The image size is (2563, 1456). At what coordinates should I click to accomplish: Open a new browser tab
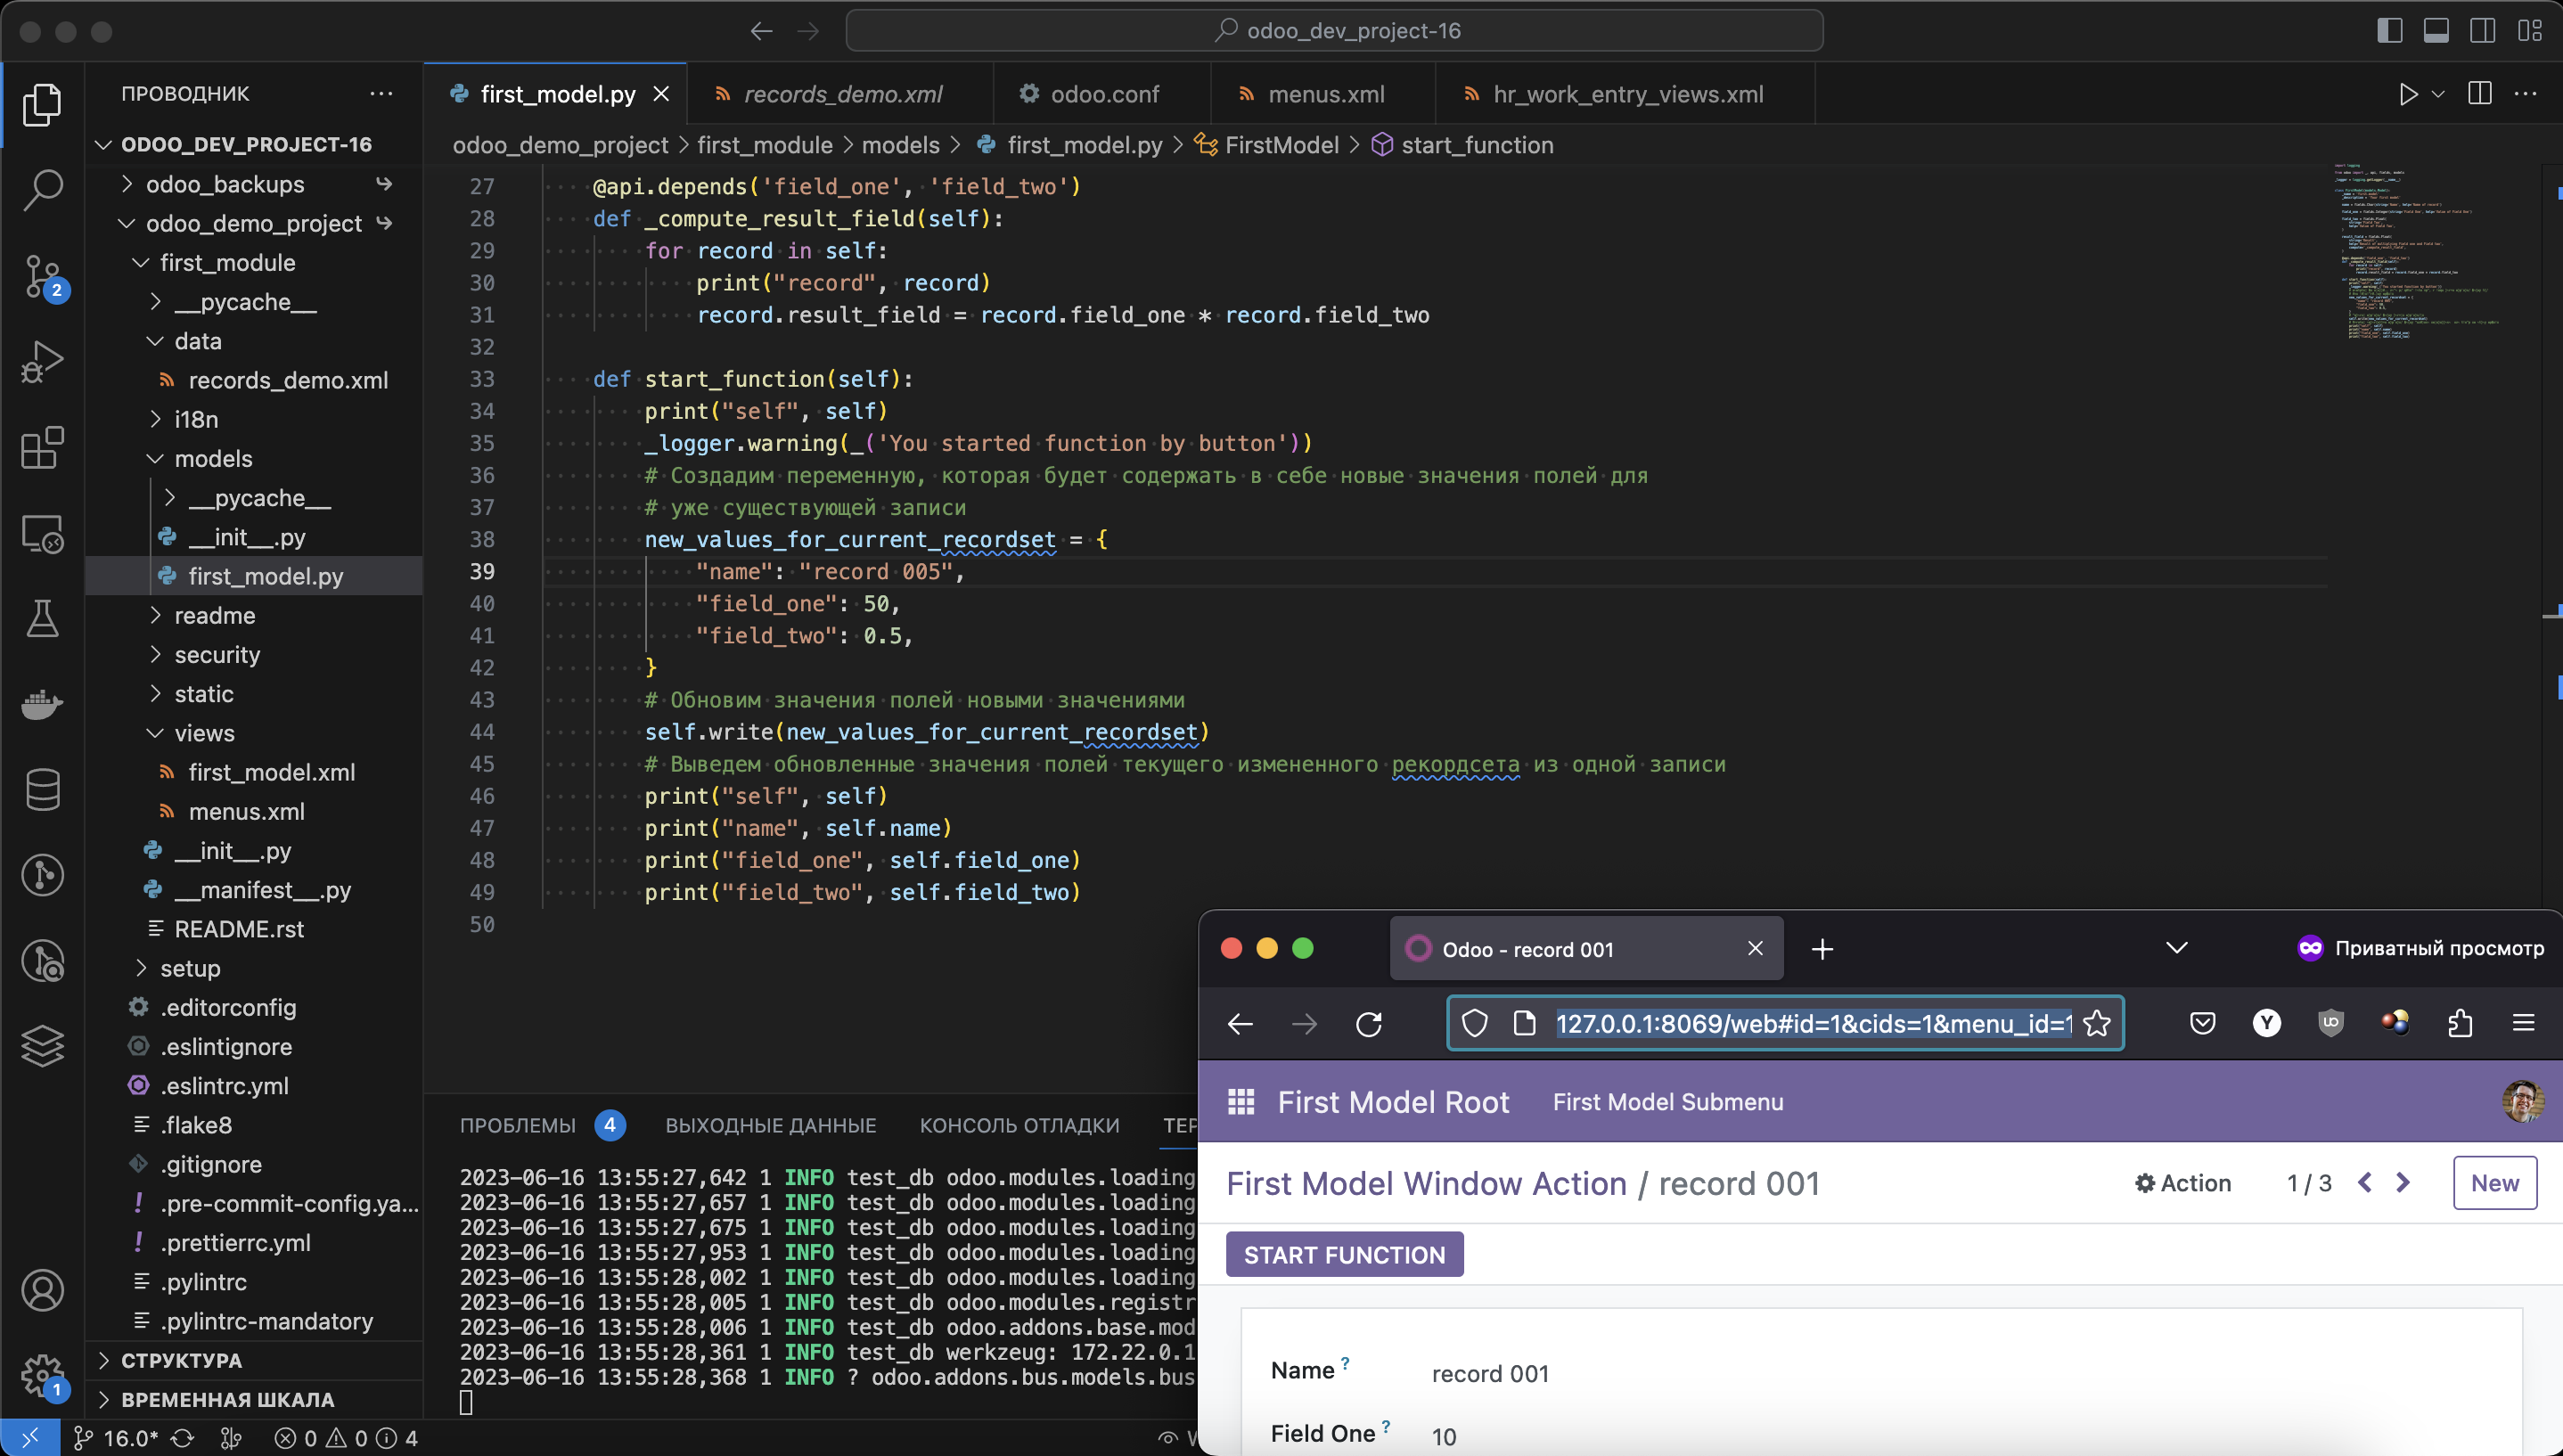click(1822, 949)
